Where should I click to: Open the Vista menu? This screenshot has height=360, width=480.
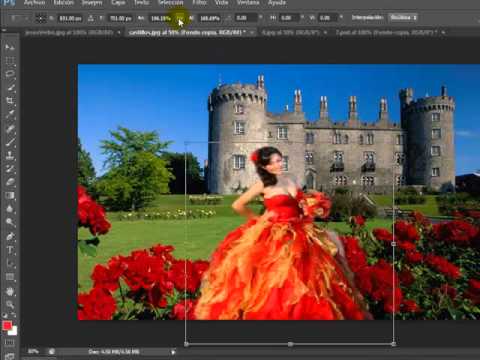click(221, 3)
